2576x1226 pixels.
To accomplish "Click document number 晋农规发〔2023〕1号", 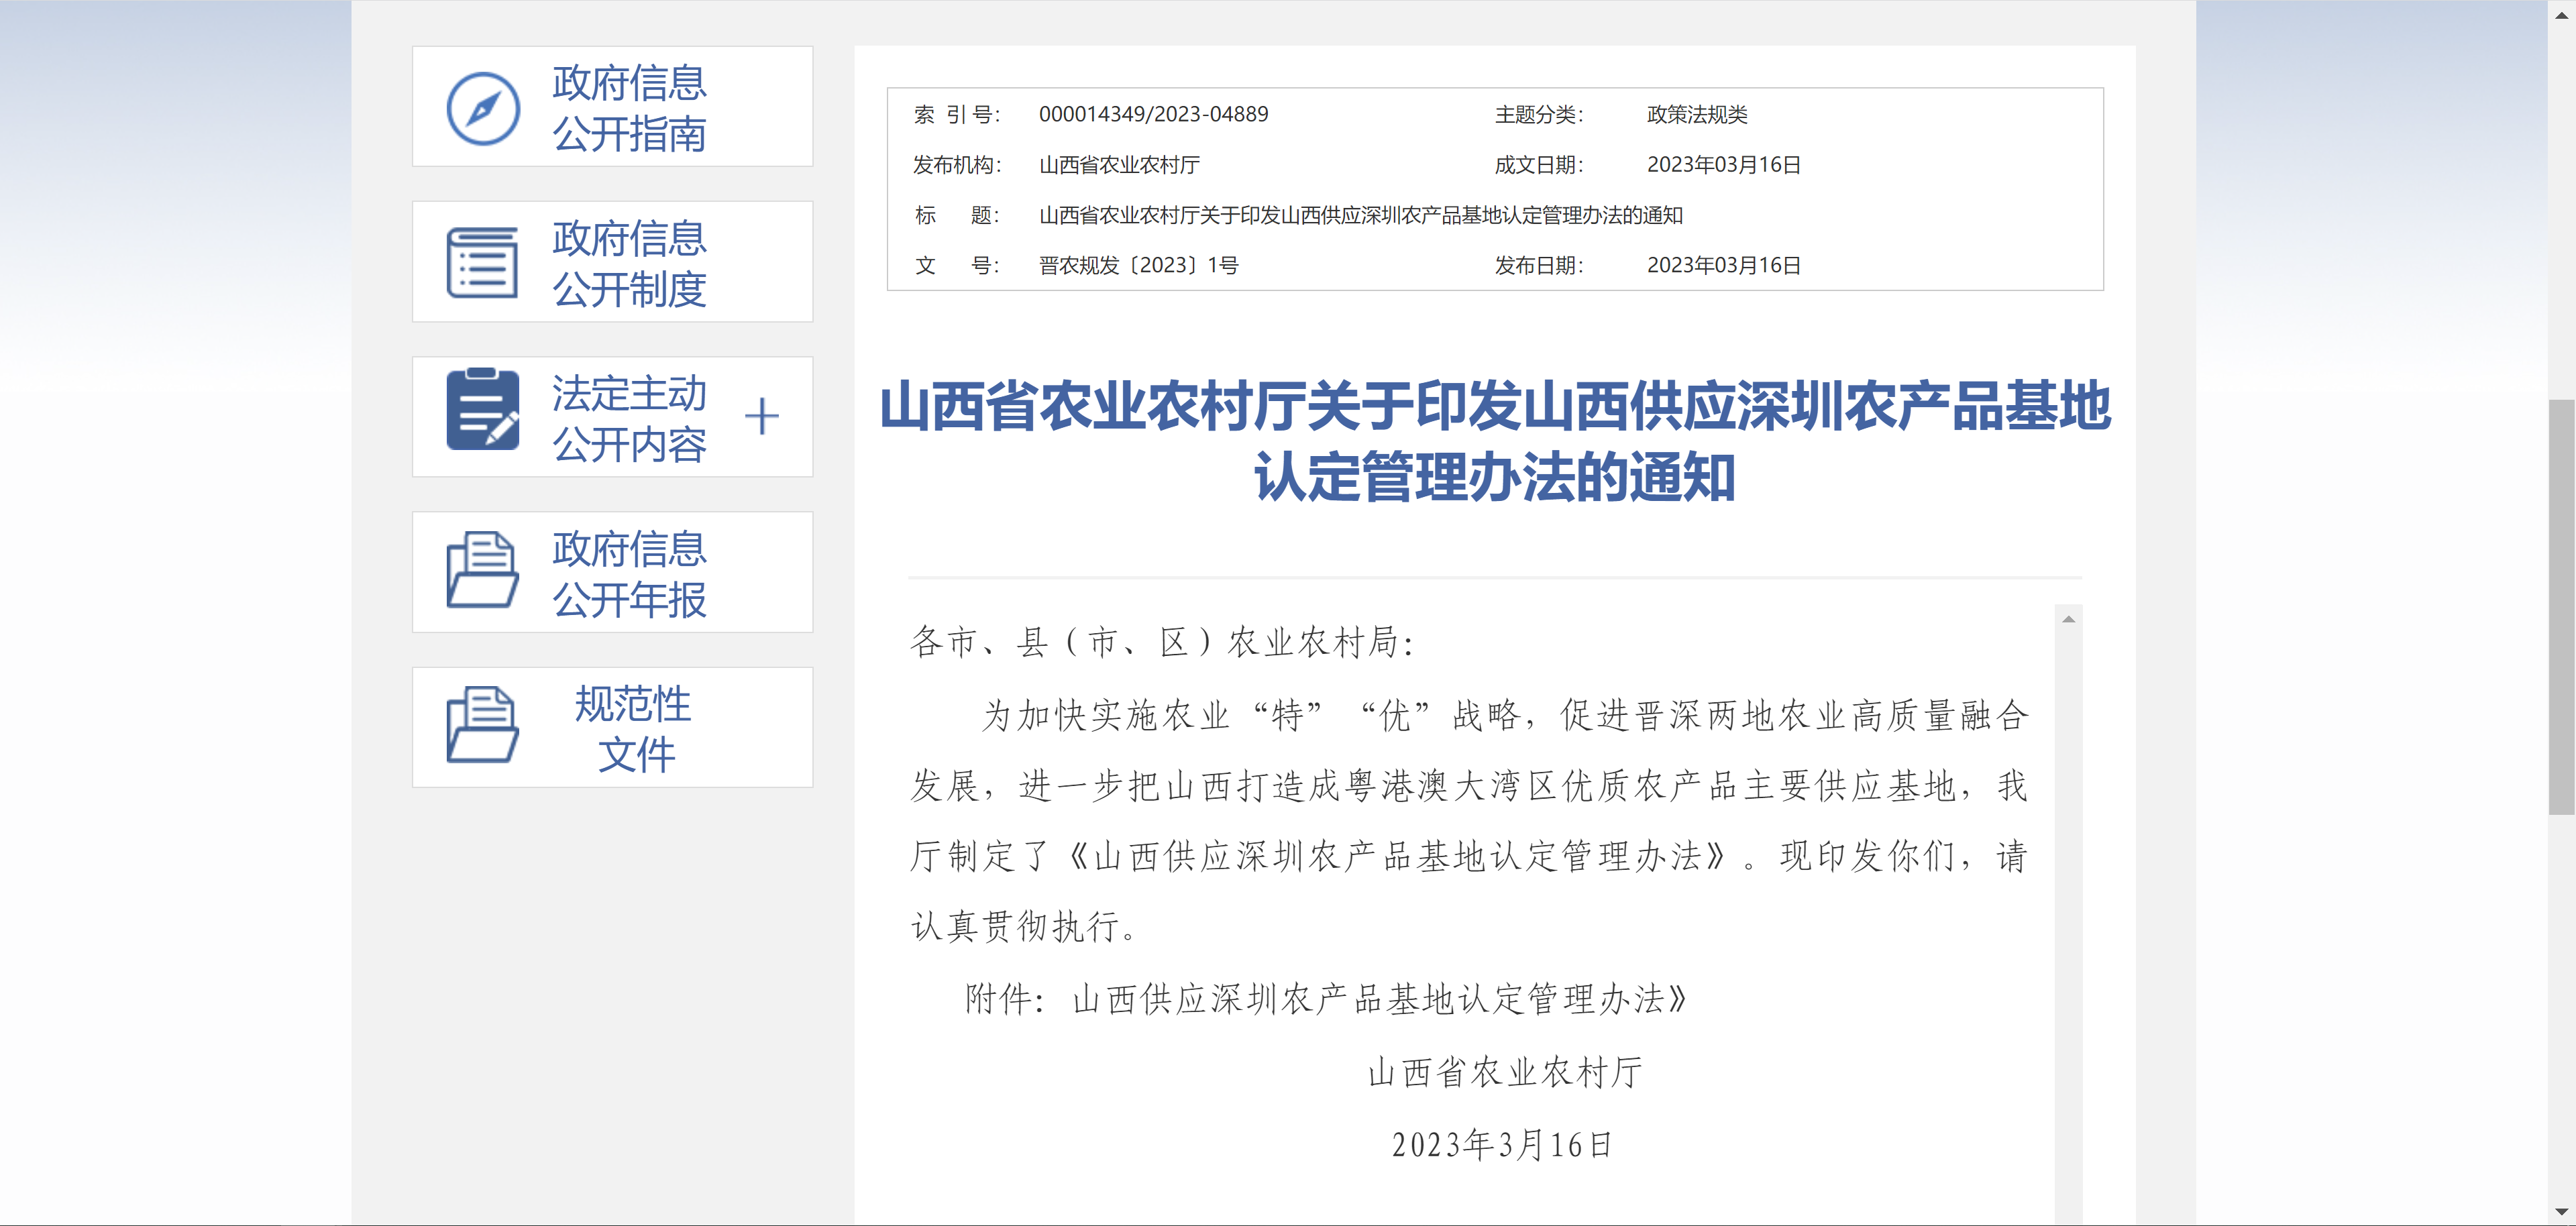I will pos(1138,266).
